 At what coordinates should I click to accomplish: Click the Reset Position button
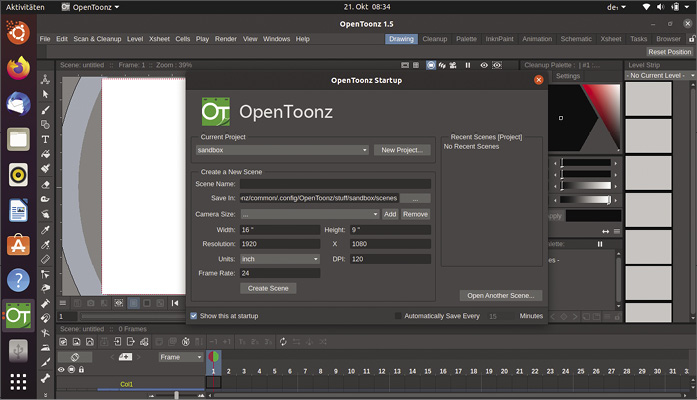pos(669,52)
